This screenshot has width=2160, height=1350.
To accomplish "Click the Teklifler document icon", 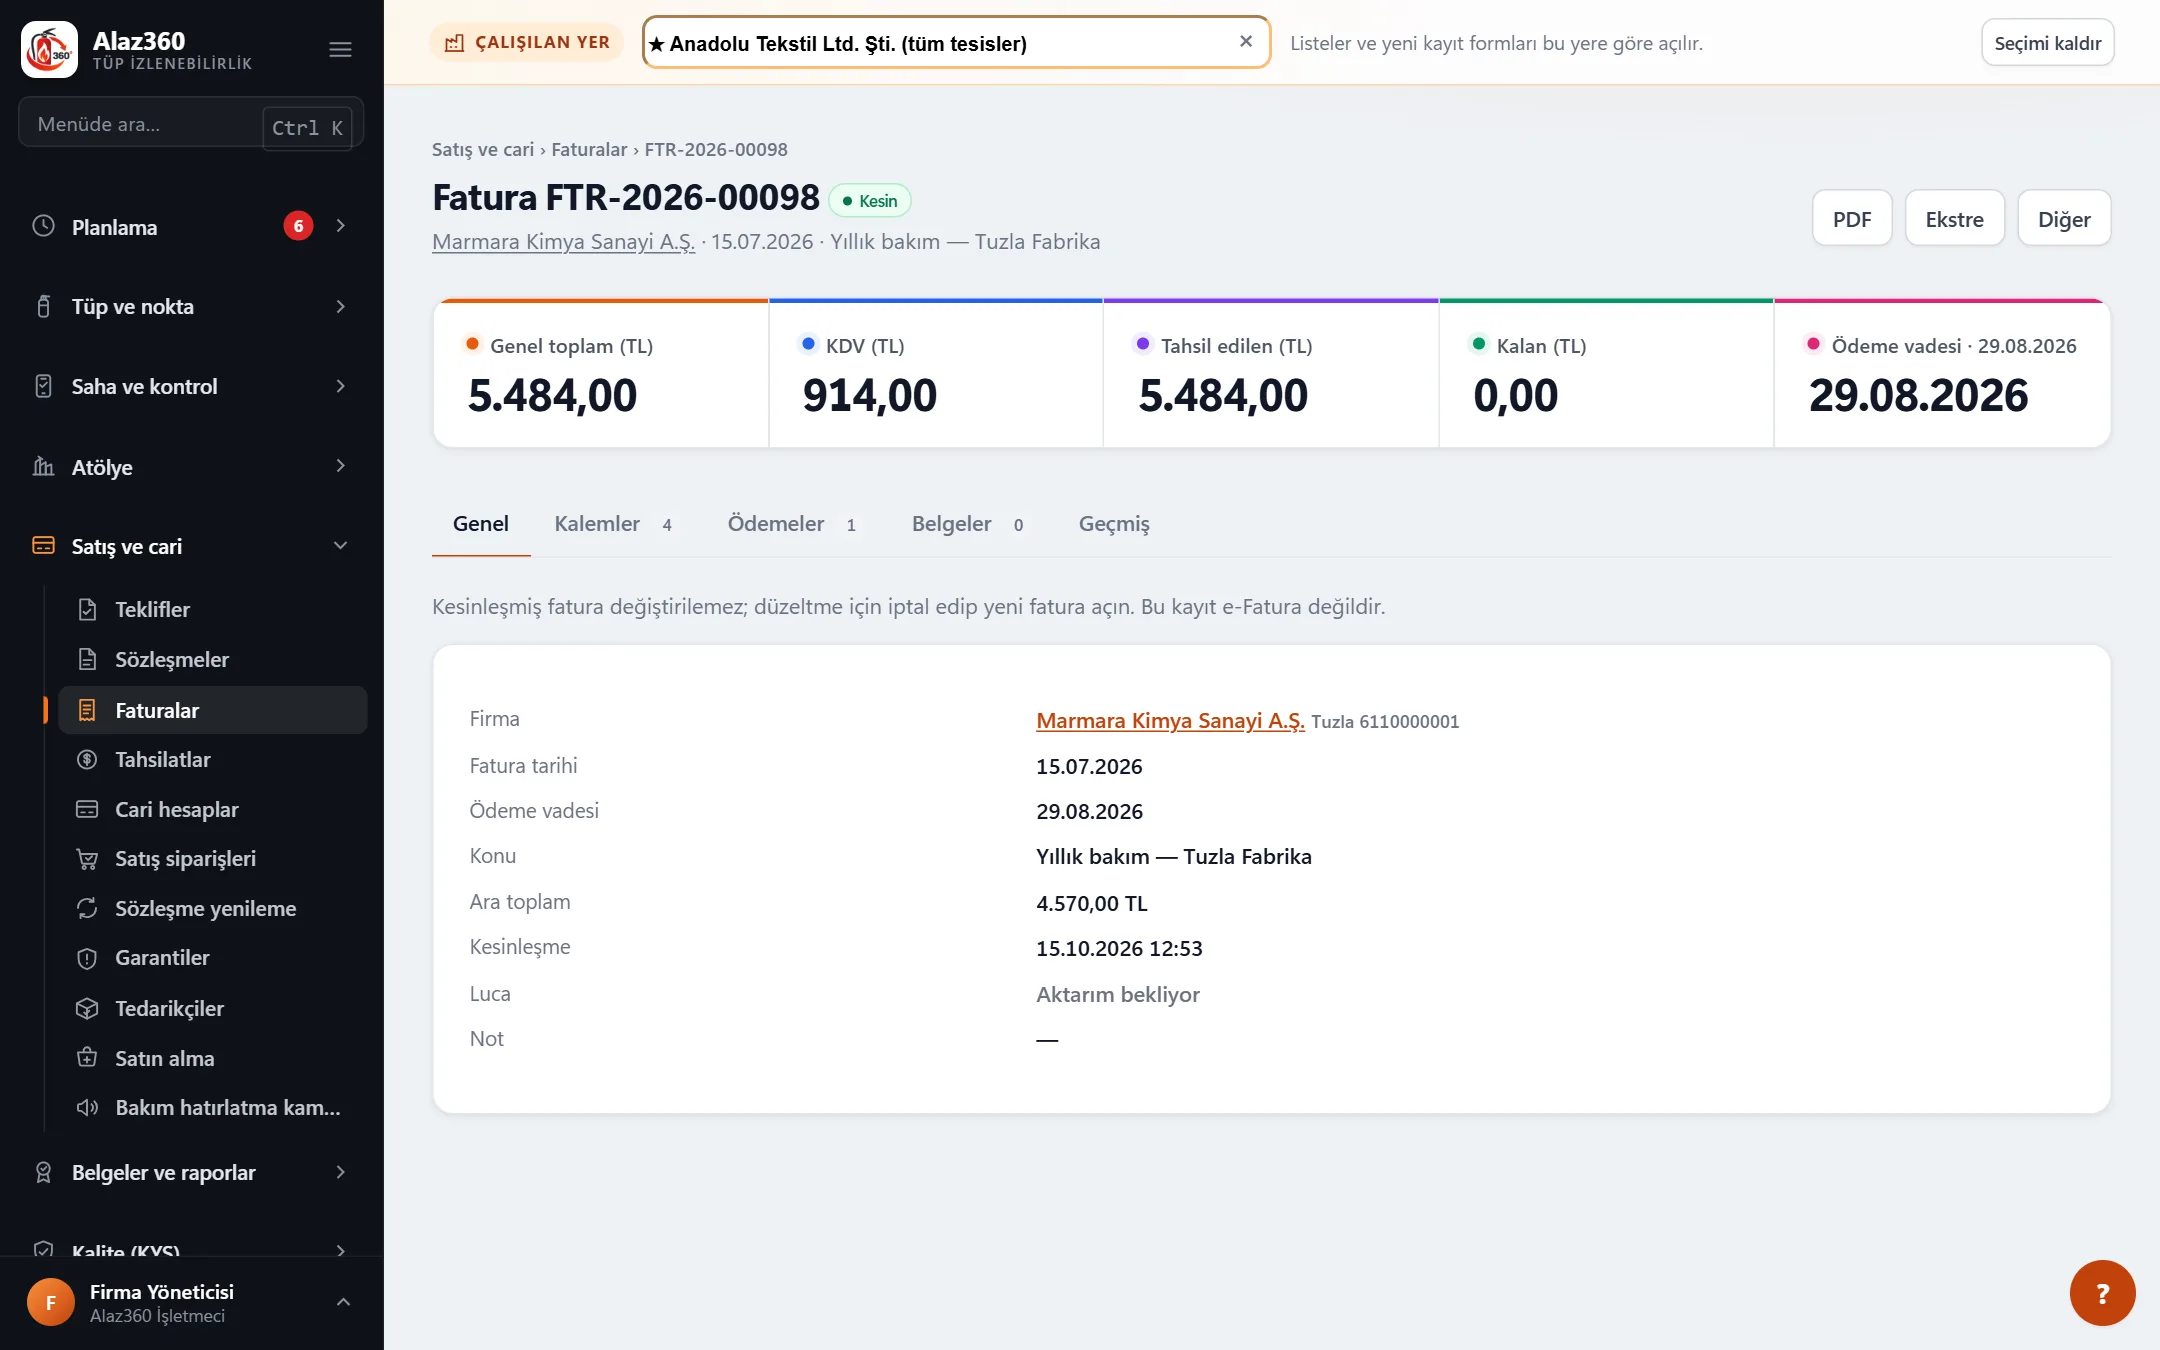I will point(87,609).
